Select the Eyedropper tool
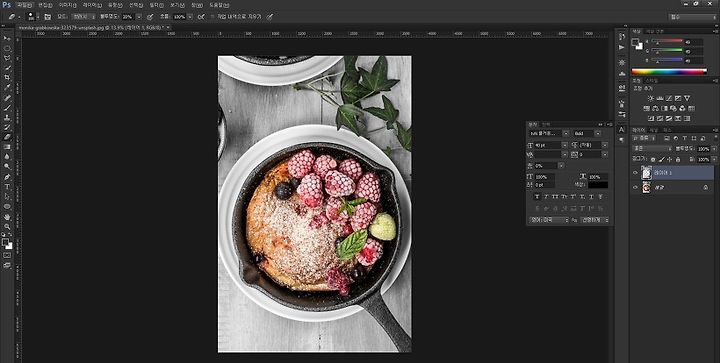The height and width of the screenshot is (363, 720). click(x=7, y=88)
